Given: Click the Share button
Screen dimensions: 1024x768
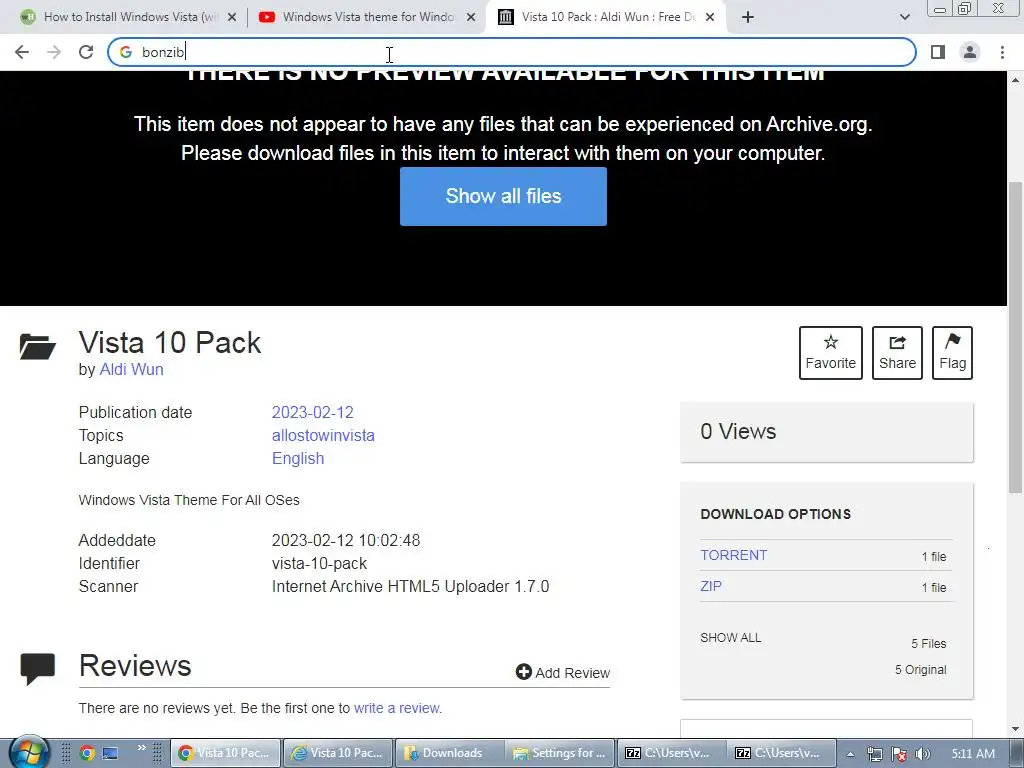Looking at the screenshot, I should pyautogui.click(x=897, y=353).
